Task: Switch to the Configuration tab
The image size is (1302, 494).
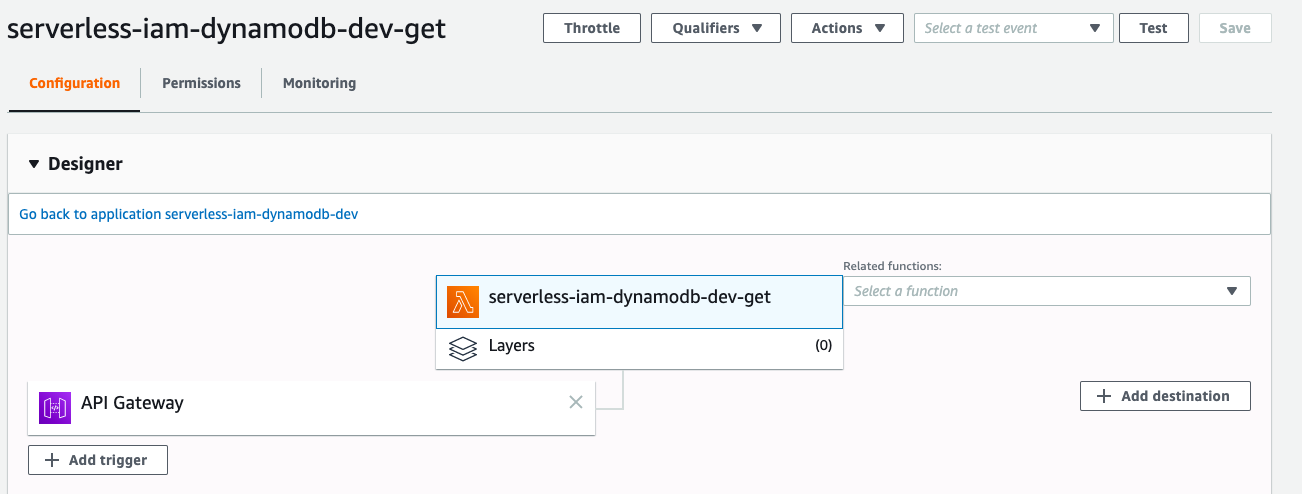Action: coord(75,83)
